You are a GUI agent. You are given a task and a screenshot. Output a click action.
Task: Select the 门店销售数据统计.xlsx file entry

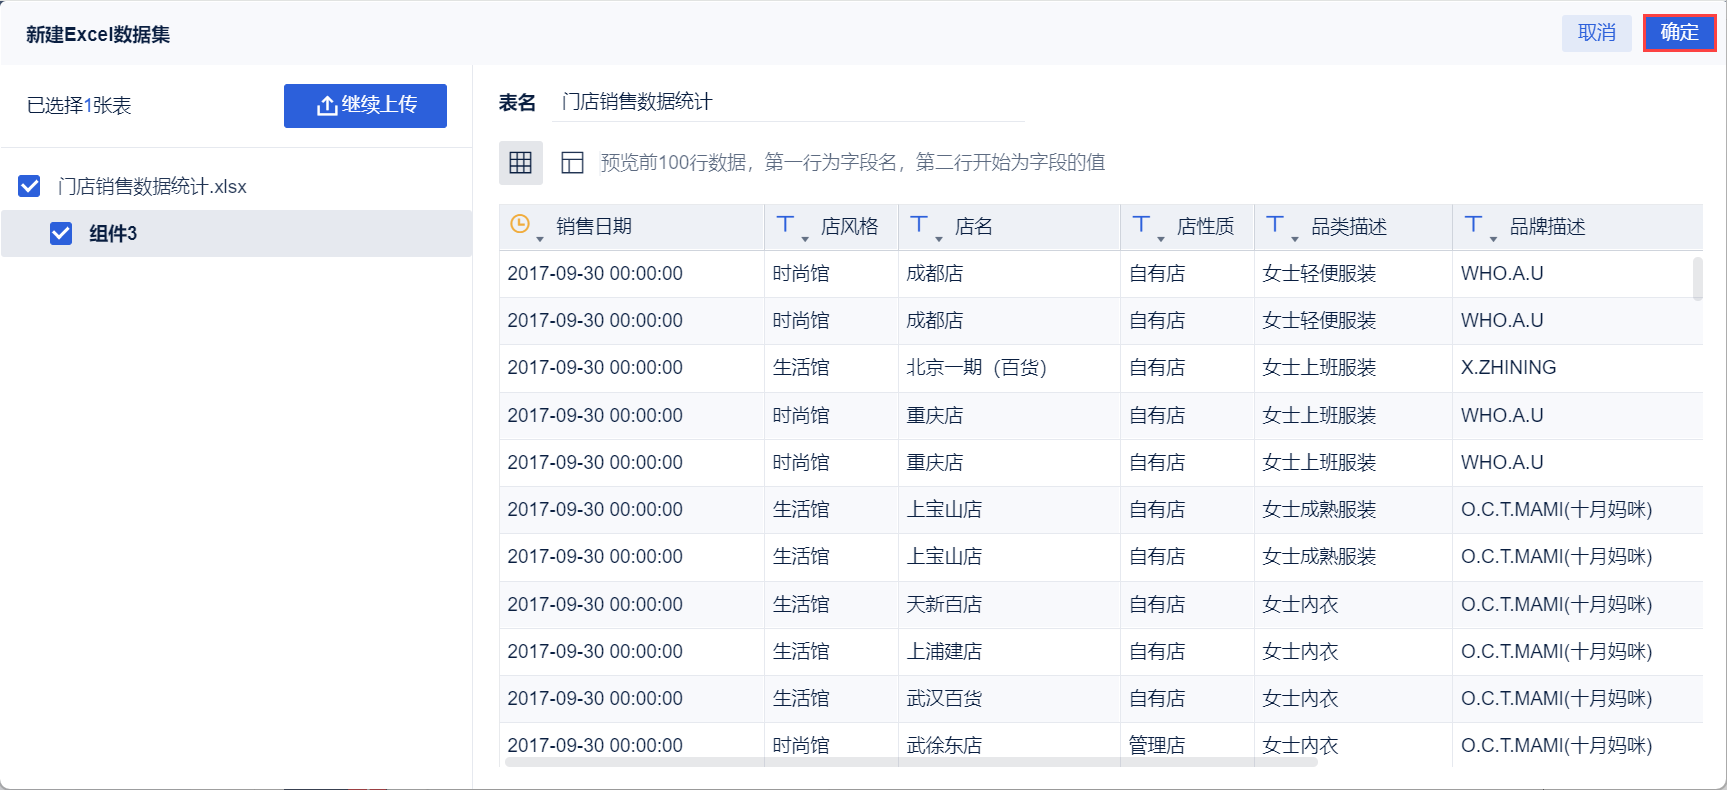pos(152,186)
